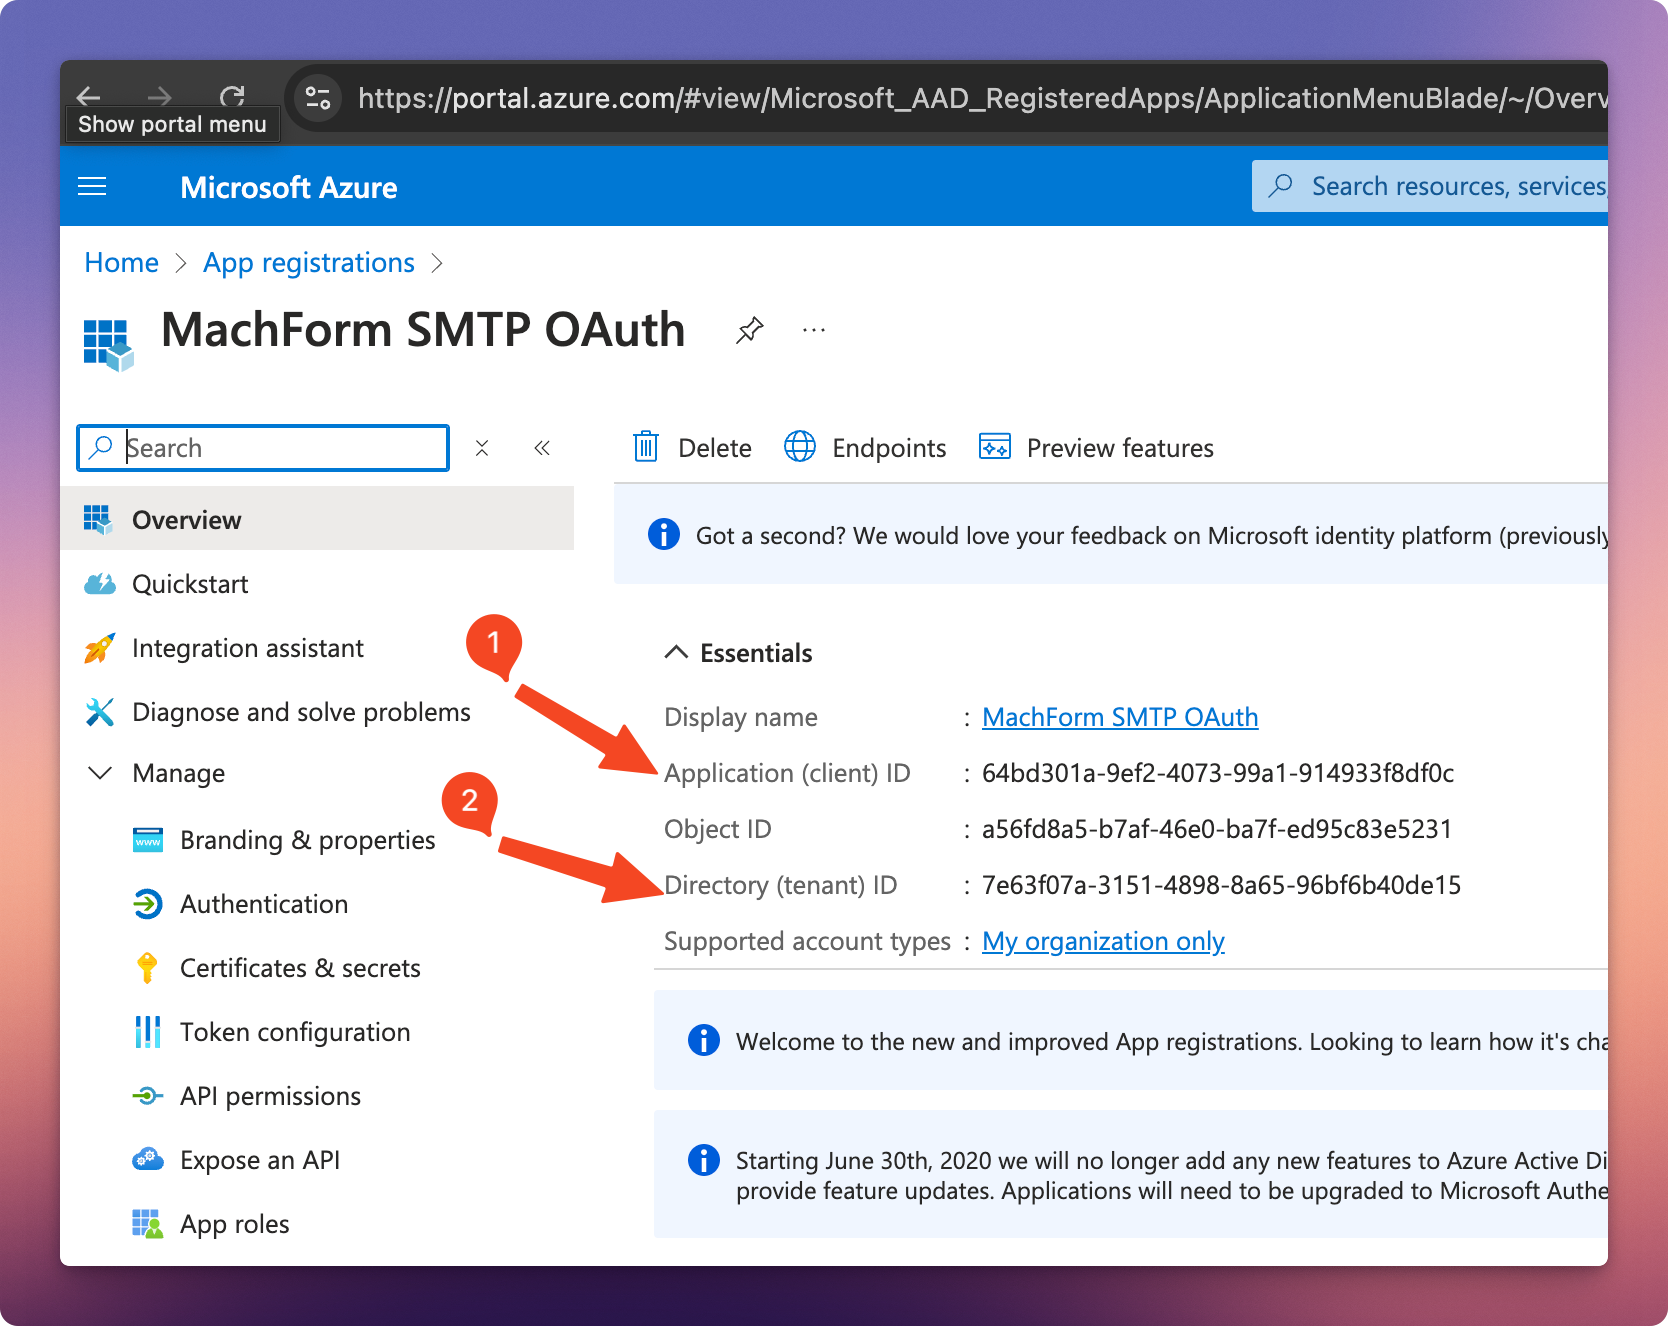Image resolution: width=1668 pixels, height=1326 pixels.
Task: Click the browser reload icon
Action: (x=232, y=96)
